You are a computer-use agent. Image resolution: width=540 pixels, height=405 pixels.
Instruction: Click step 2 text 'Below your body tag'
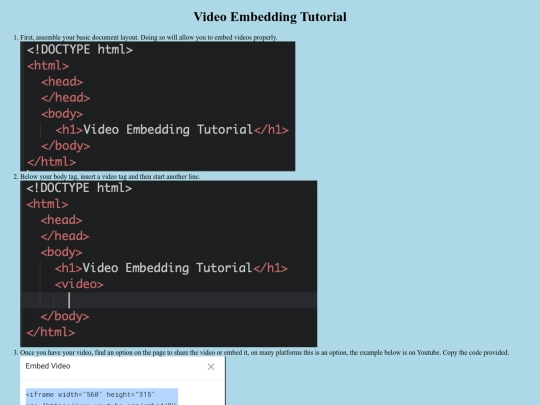(49, 176)
